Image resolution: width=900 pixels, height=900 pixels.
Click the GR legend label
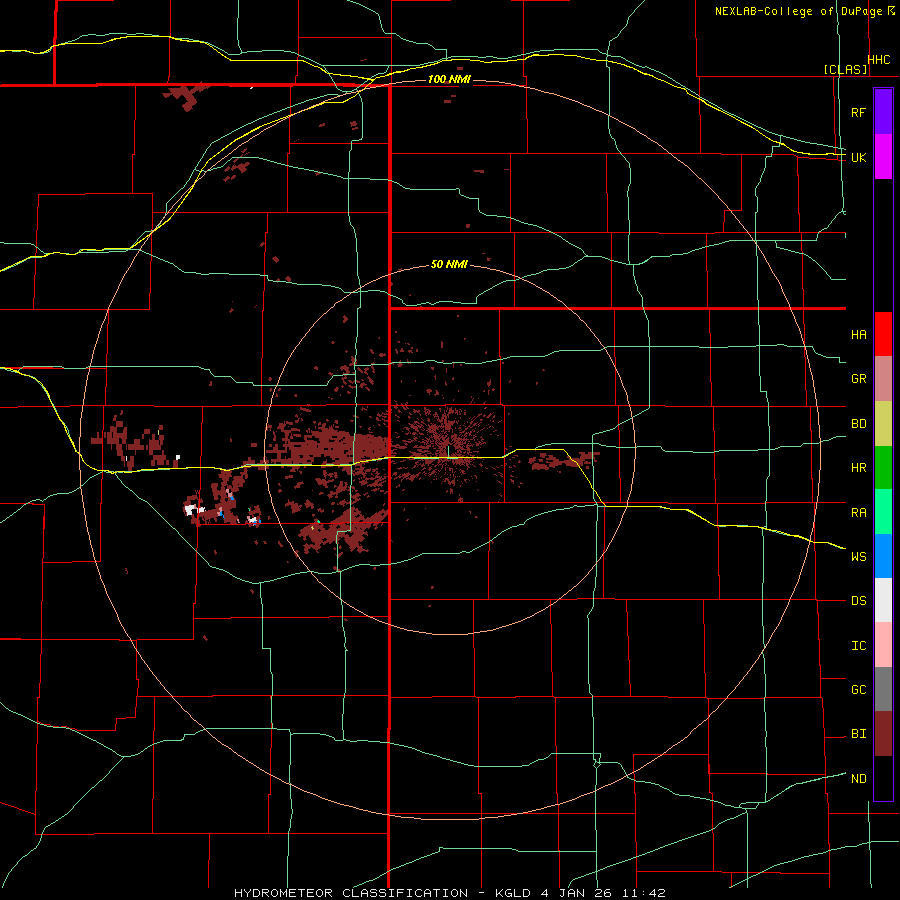(858, 379)
